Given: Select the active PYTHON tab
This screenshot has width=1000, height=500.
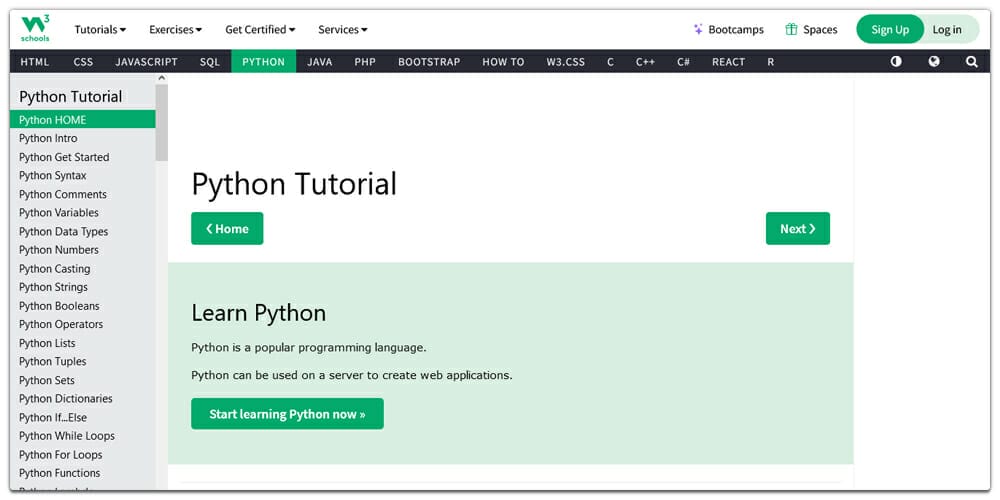Looking at the screenshot, I should tap(263, 62).
